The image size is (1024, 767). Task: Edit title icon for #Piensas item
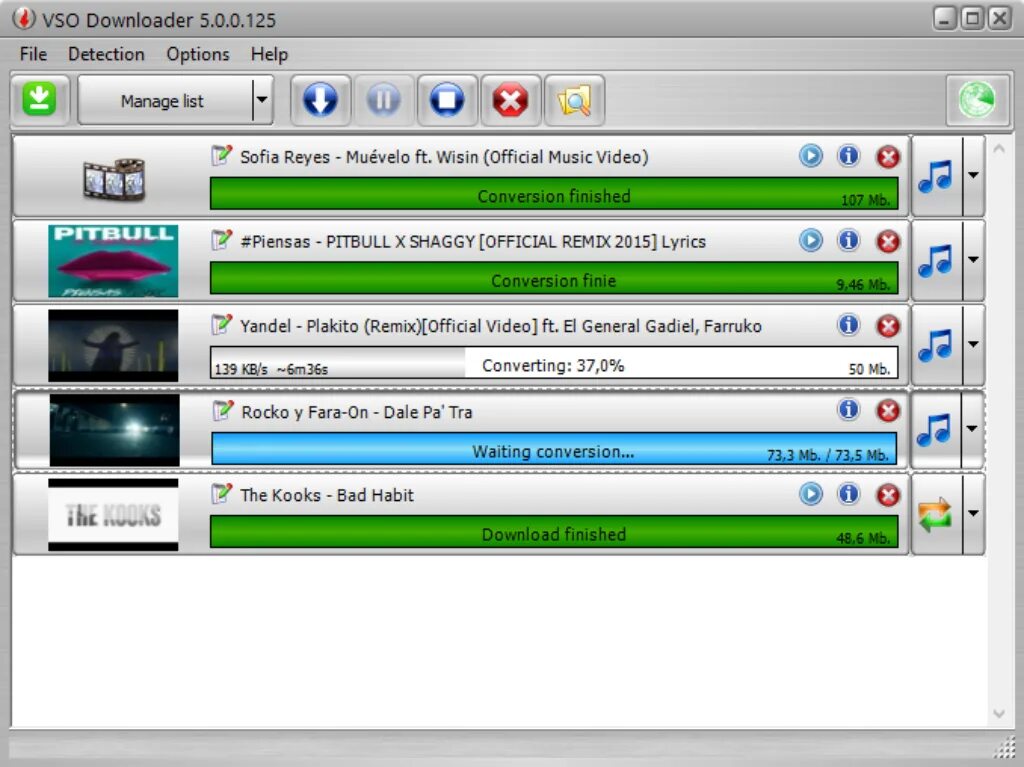pos(221,240)
